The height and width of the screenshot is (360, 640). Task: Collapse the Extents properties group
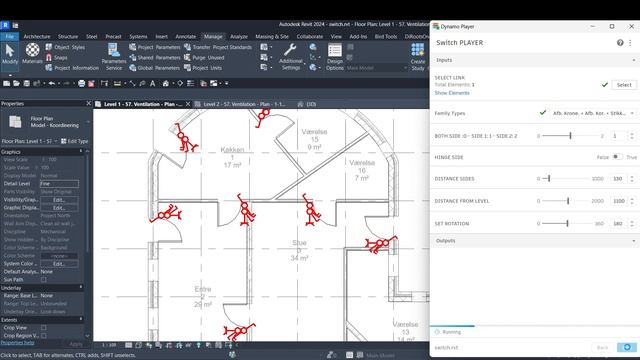pyautogui.click(x=81, y=320)
